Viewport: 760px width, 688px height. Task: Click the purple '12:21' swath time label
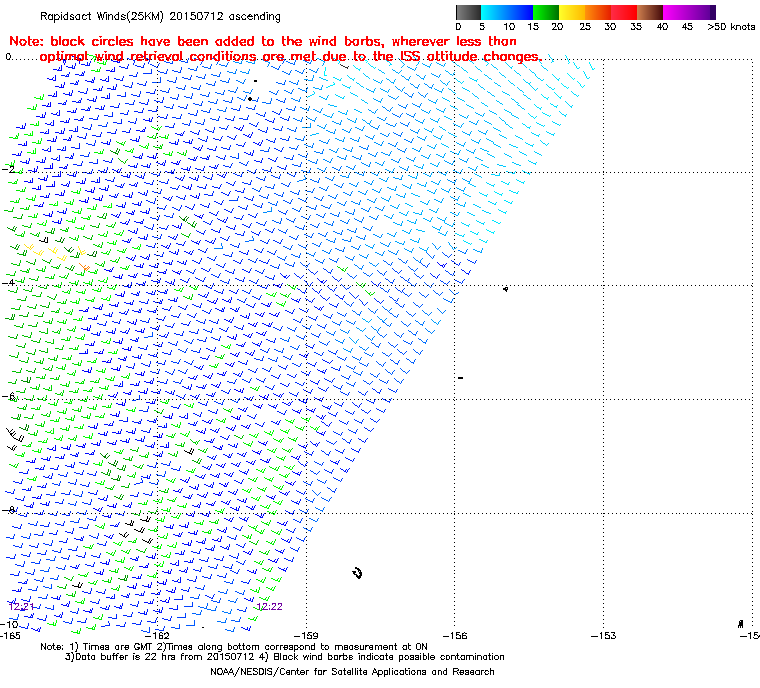click(x=21, y=607)
